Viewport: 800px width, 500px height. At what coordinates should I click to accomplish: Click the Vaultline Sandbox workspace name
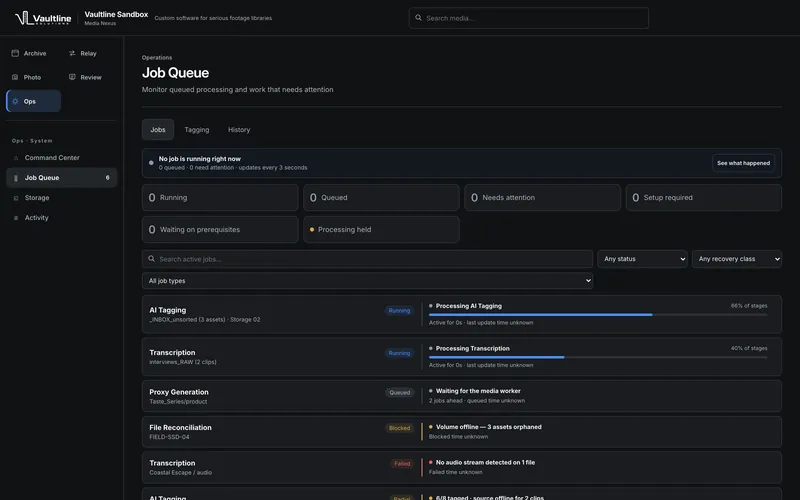pyautogui.click(x=116, y=14)
